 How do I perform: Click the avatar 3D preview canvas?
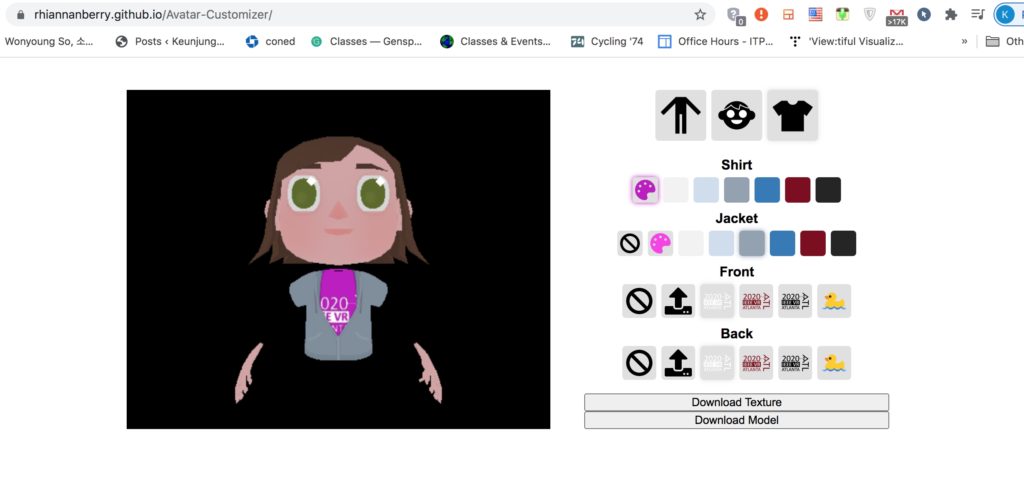[338, 259]
